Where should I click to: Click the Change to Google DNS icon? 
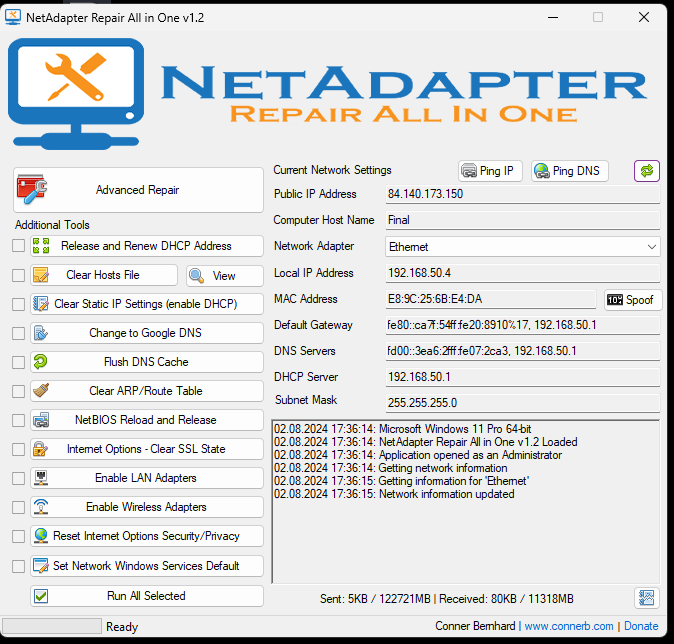41,333
